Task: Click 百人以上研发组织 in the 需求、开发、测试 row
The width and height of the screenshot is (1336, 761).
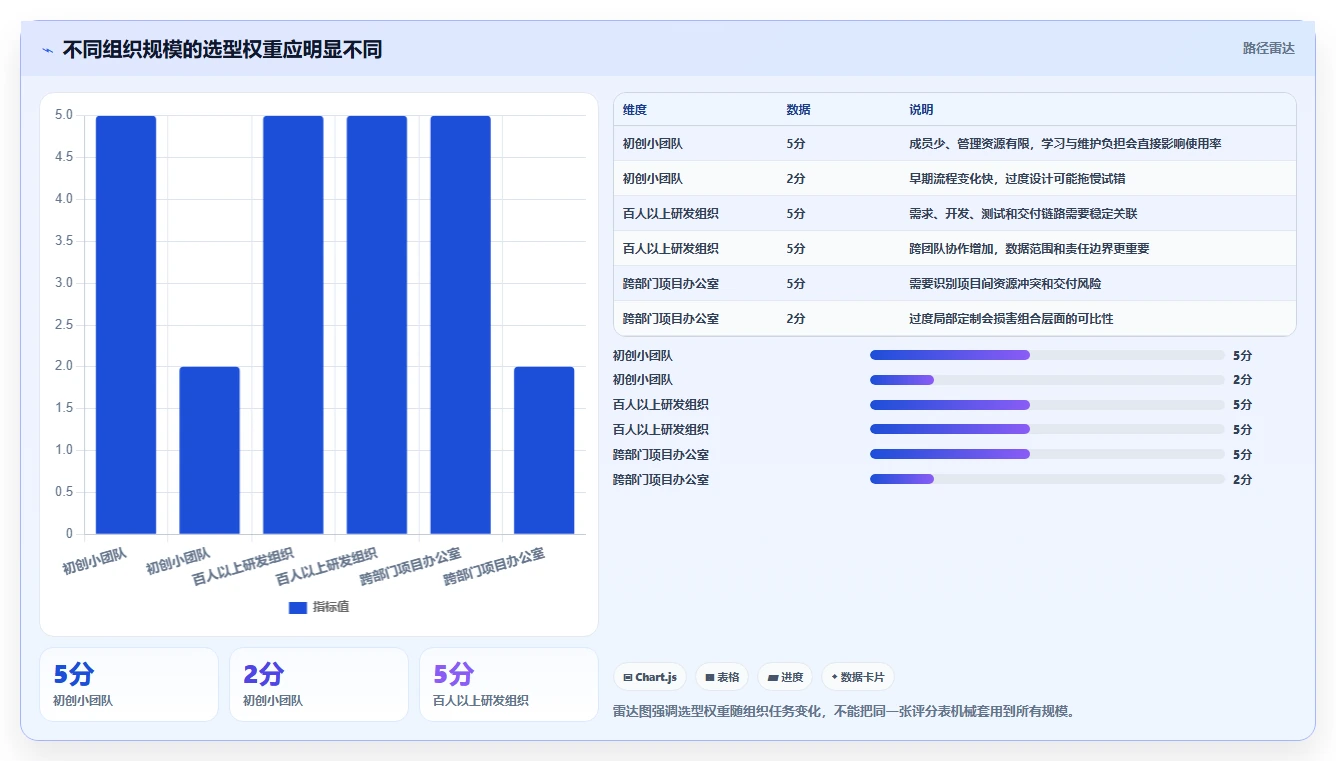Action: pos(671,214)
